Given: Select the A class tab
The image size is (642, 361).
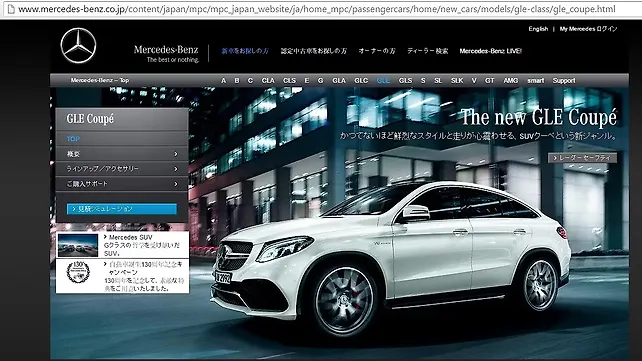Looking at the screenshot, I should [x=224, y=81].
